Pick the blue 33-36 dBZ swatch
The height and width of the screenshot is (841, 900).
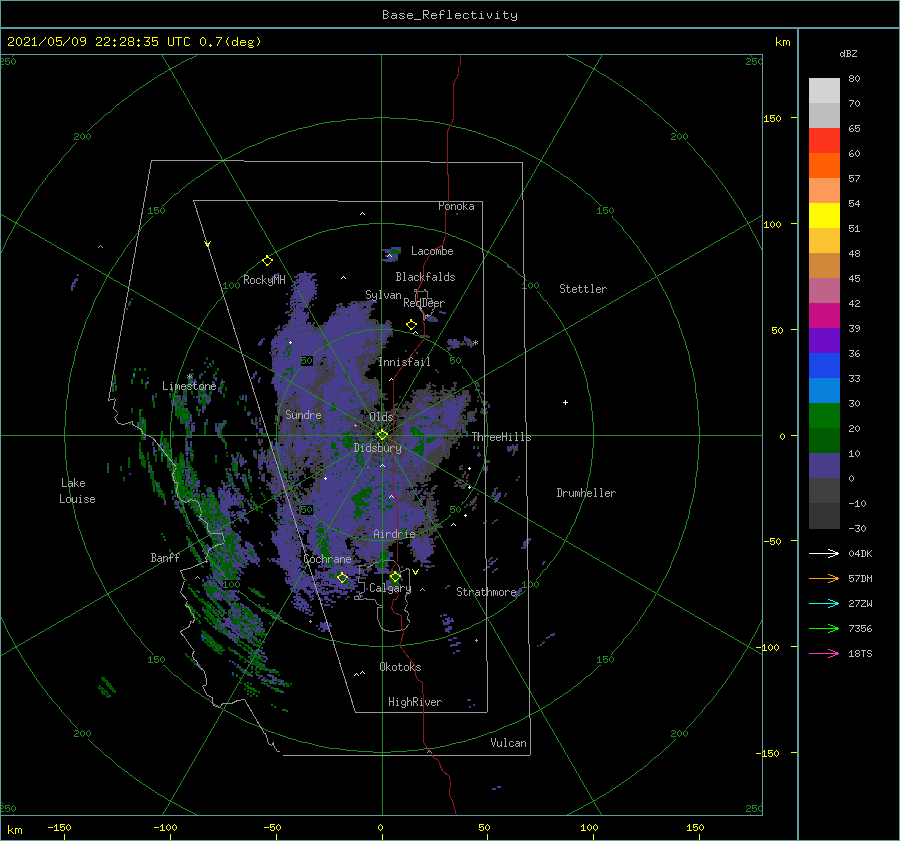pos(824,366)
